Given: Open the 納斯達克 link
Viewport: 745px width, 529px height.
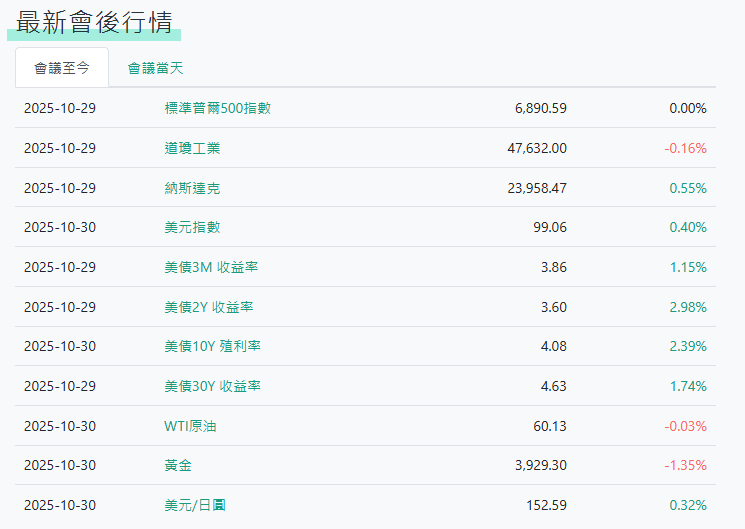Looking at the screenshot, I should click(x=192, y=188).
